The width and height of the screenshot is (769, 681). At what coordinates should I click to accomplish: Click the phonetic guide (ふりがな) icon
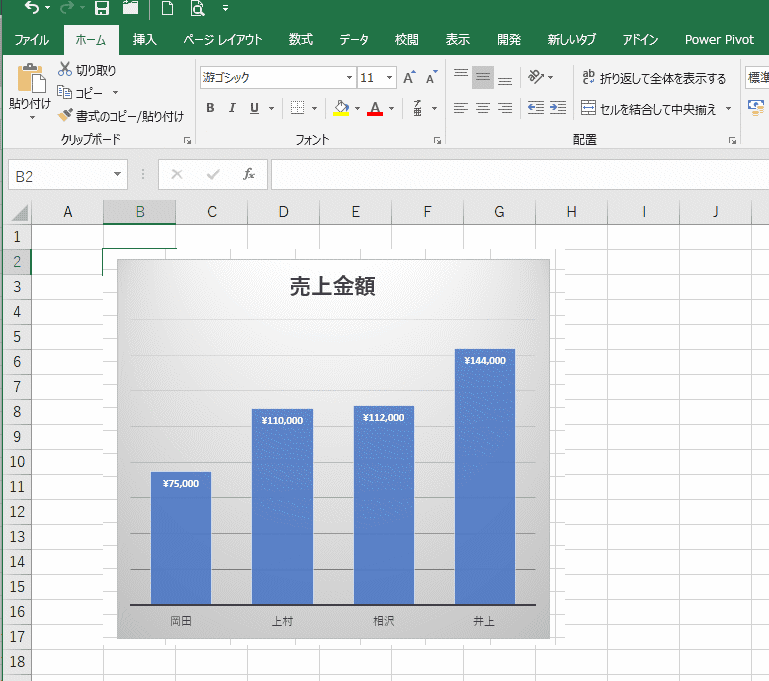coord(418,108)
